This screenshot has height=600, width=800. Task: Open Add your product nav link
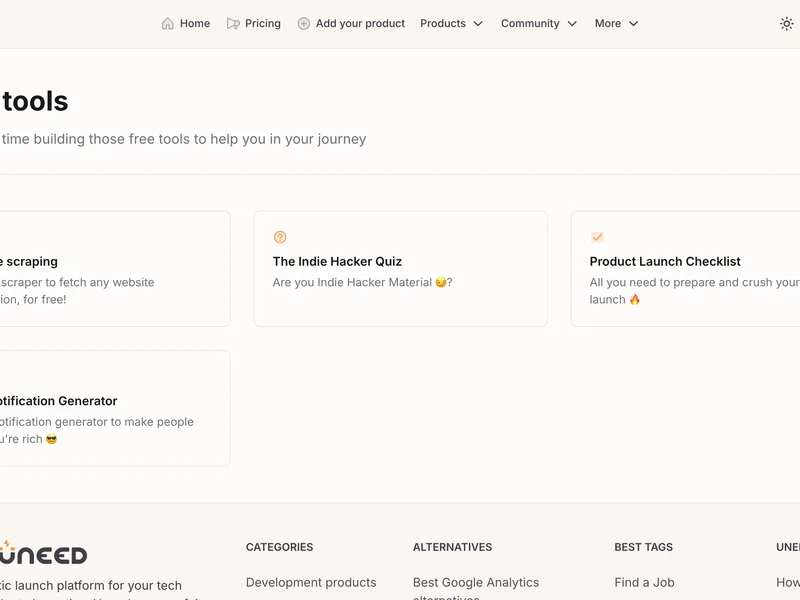tap(360, 23)
